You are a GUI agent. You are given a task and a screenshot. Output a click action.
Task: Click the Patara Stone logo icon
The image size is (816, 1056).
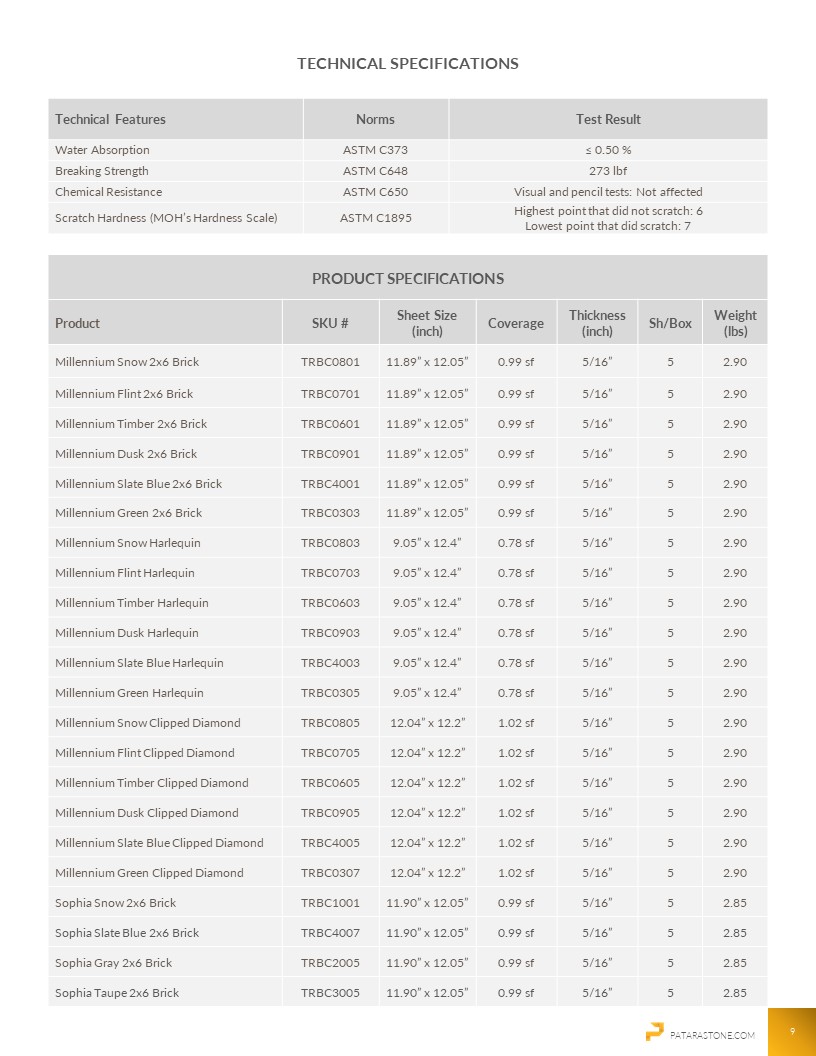[655, 1031]
